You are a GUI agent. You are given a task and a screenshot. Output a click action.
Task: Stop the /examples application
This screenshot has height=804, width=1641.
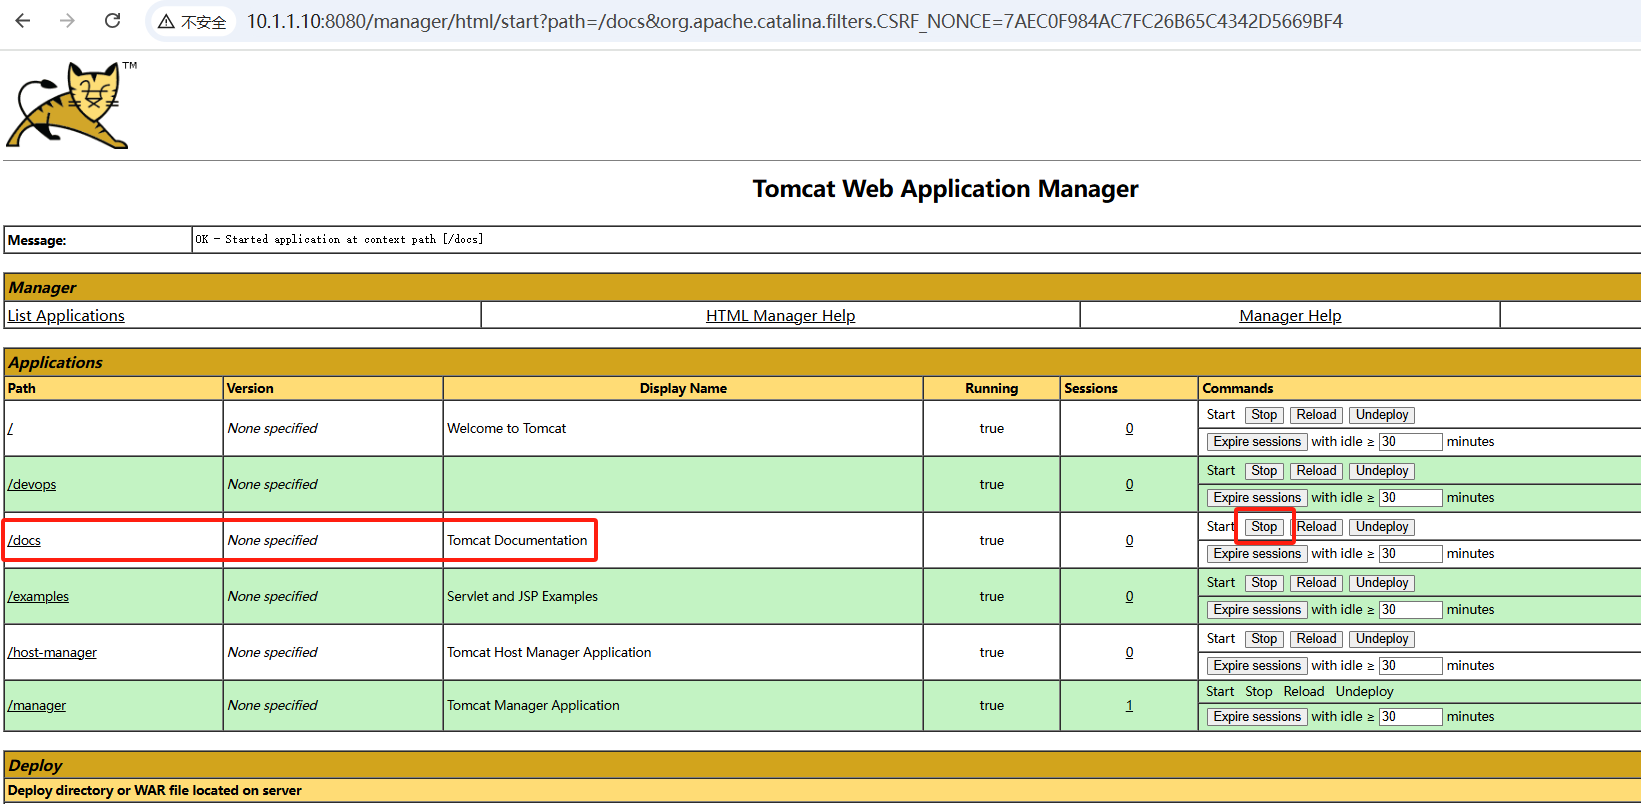(x=1264, y=583)
